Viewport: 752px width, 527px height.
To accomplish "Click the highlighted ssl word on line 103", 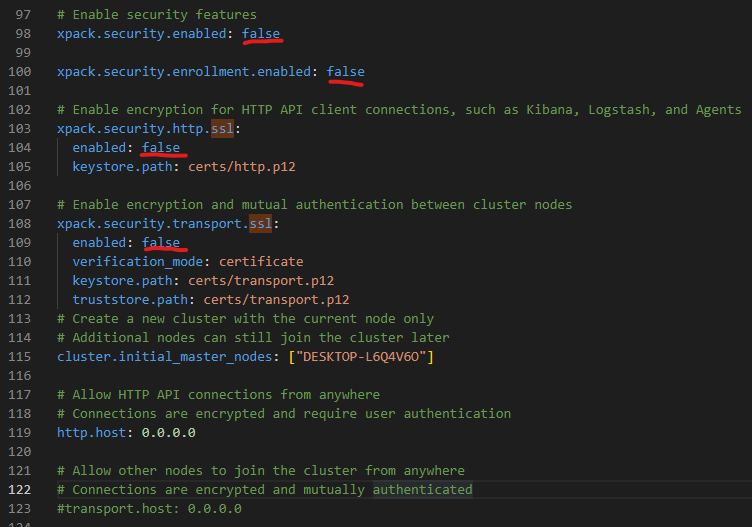I will [x=223, y=128].
